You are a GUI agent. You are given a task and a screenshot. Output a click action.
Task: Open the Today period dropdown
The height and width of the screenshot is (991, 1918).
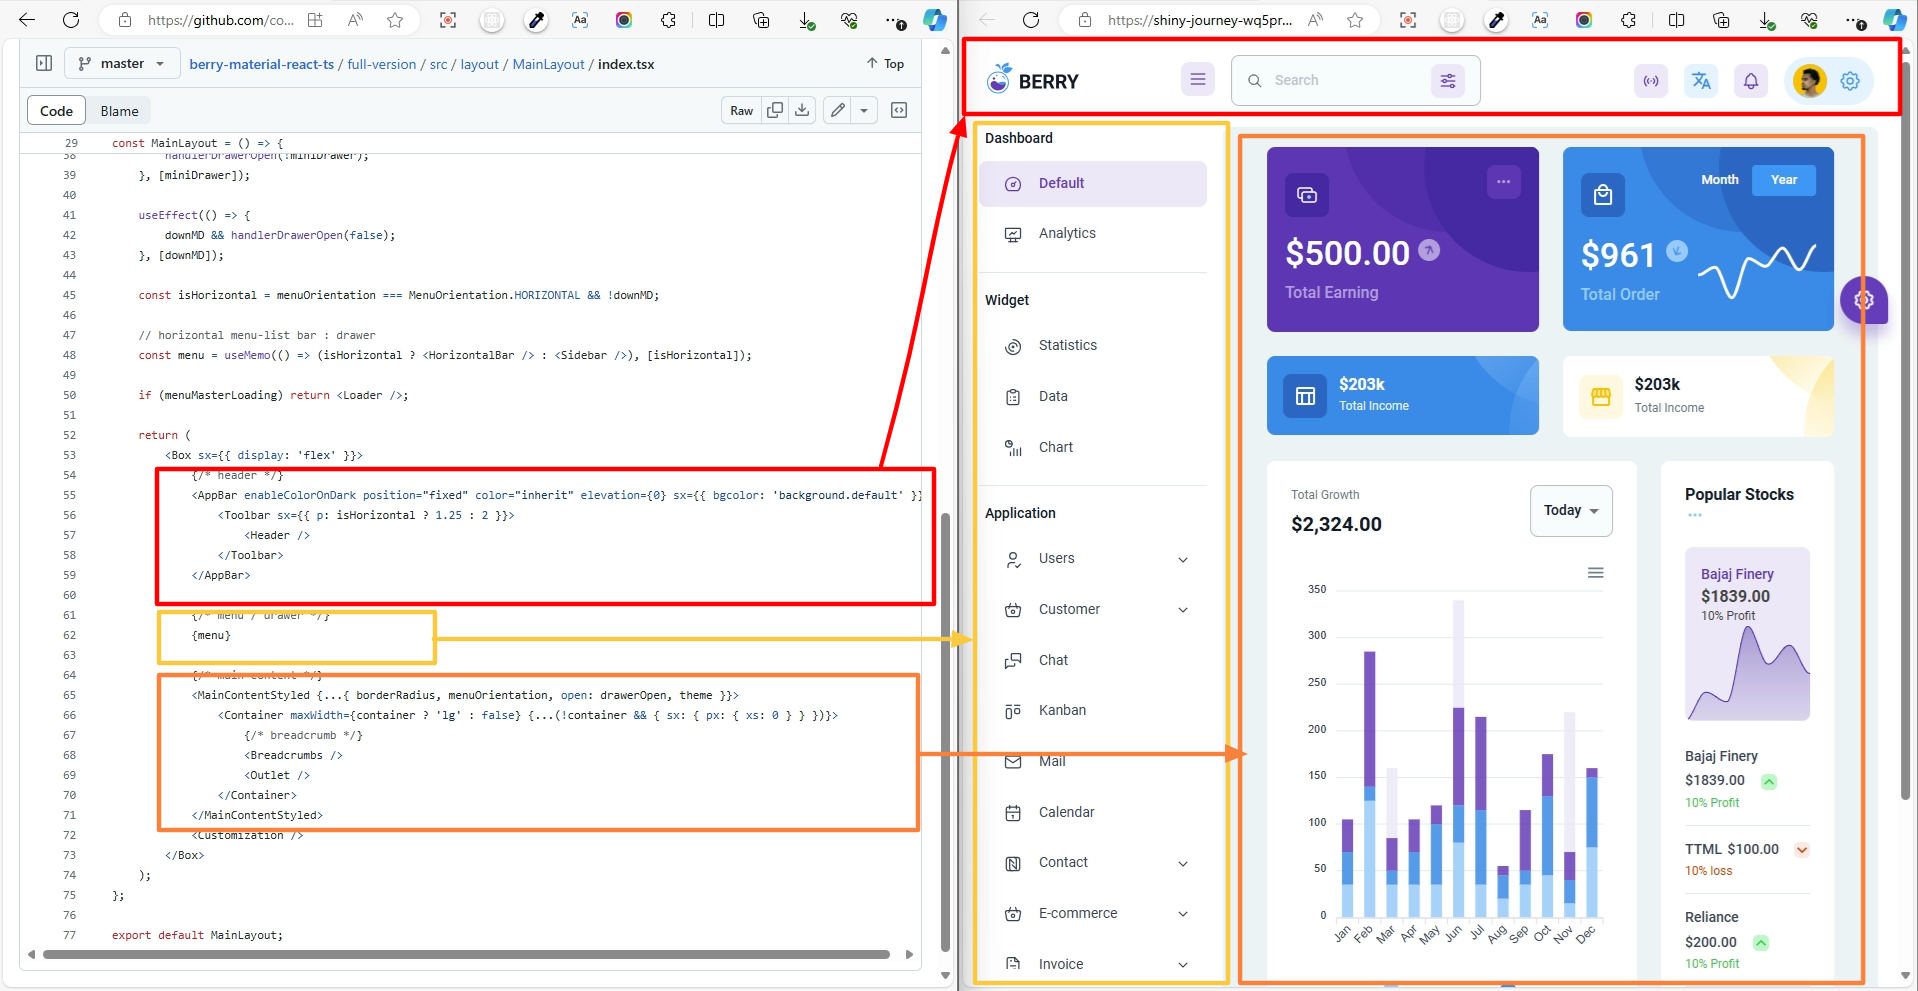point(1570,511)
